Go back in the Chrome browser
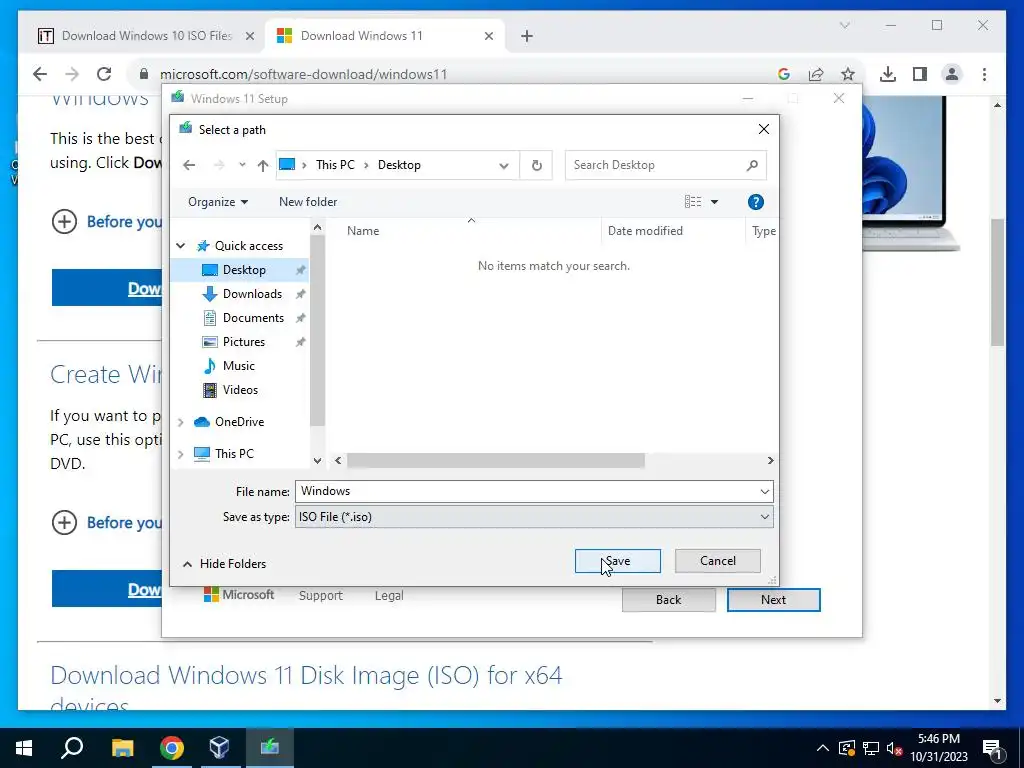 click(x=40, y=74)
